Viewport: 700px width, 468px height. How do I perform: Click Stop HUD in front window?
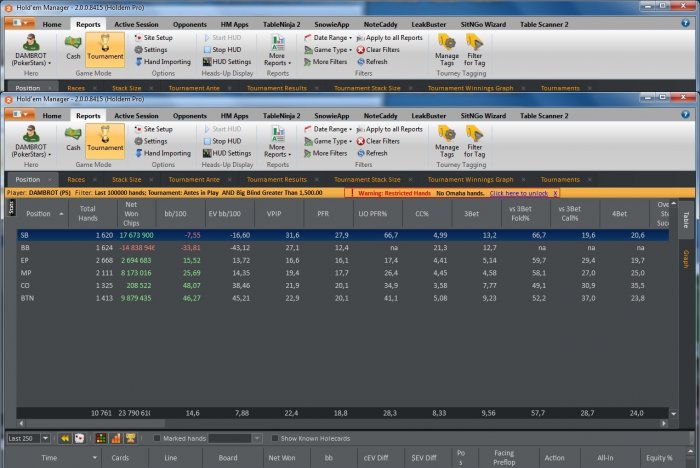(222, 141)
